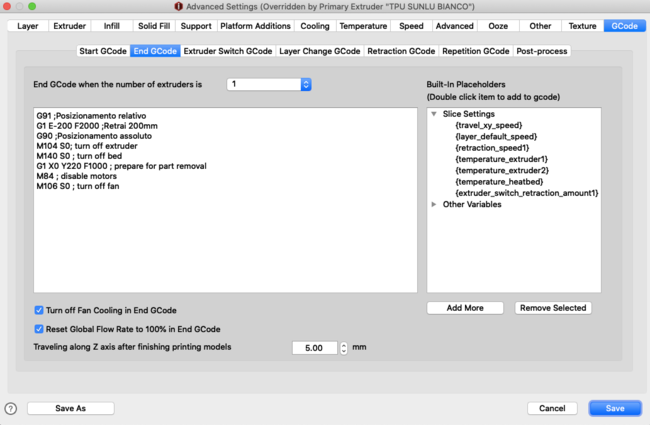Click the Cancel button
Image resolution: width=650 pixels, height=425 pixels.
coord(552,408)
